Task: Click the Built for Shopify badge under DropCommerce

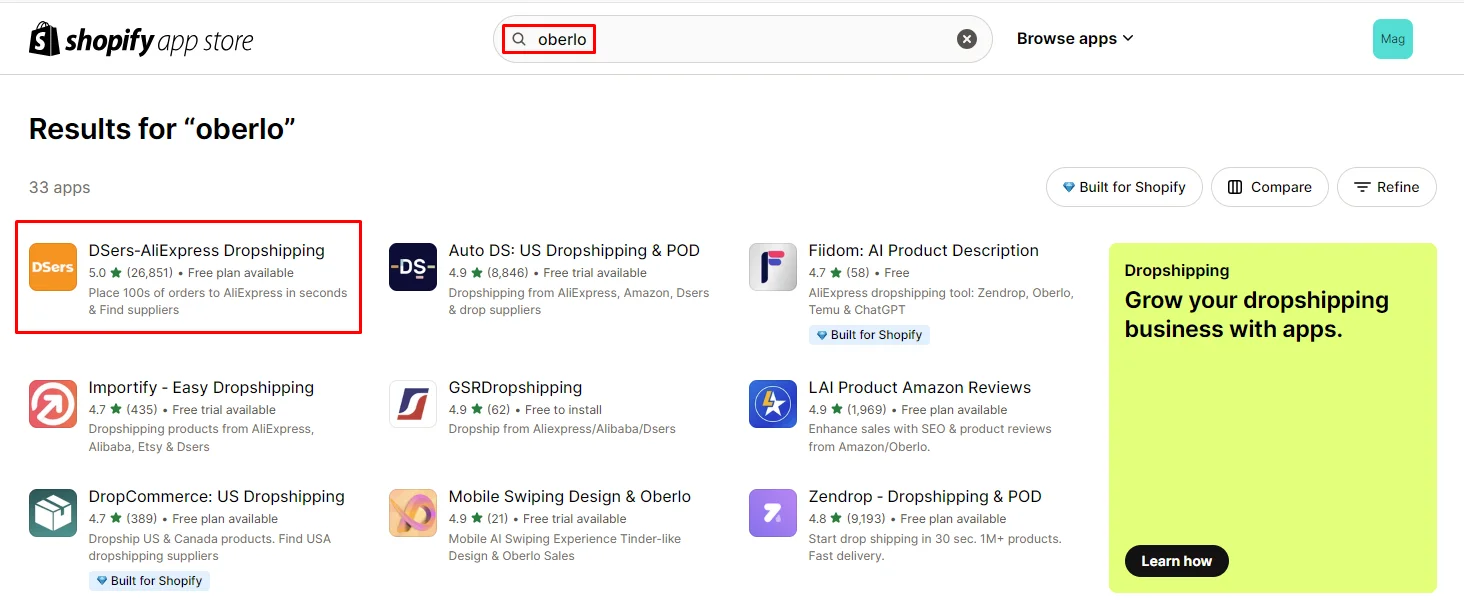Action: click(149, 580)
